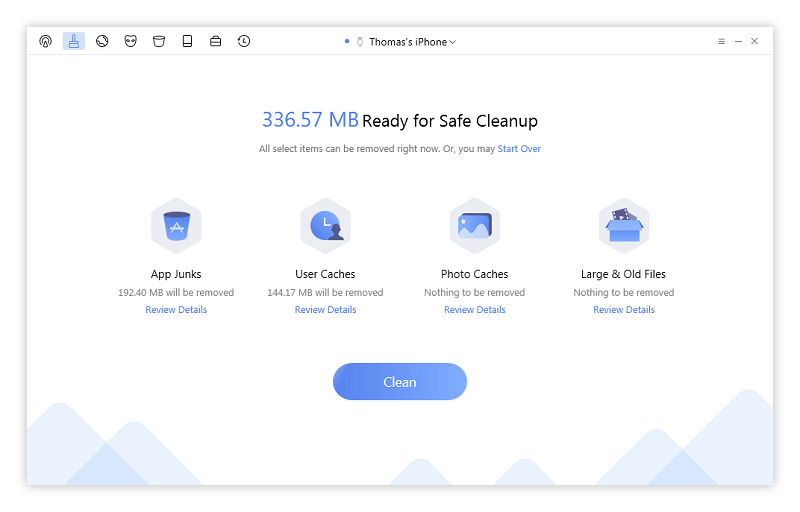Screen dimensions: 800x512
Task: Open the hamburger menu icon
Action: point(721,41)
